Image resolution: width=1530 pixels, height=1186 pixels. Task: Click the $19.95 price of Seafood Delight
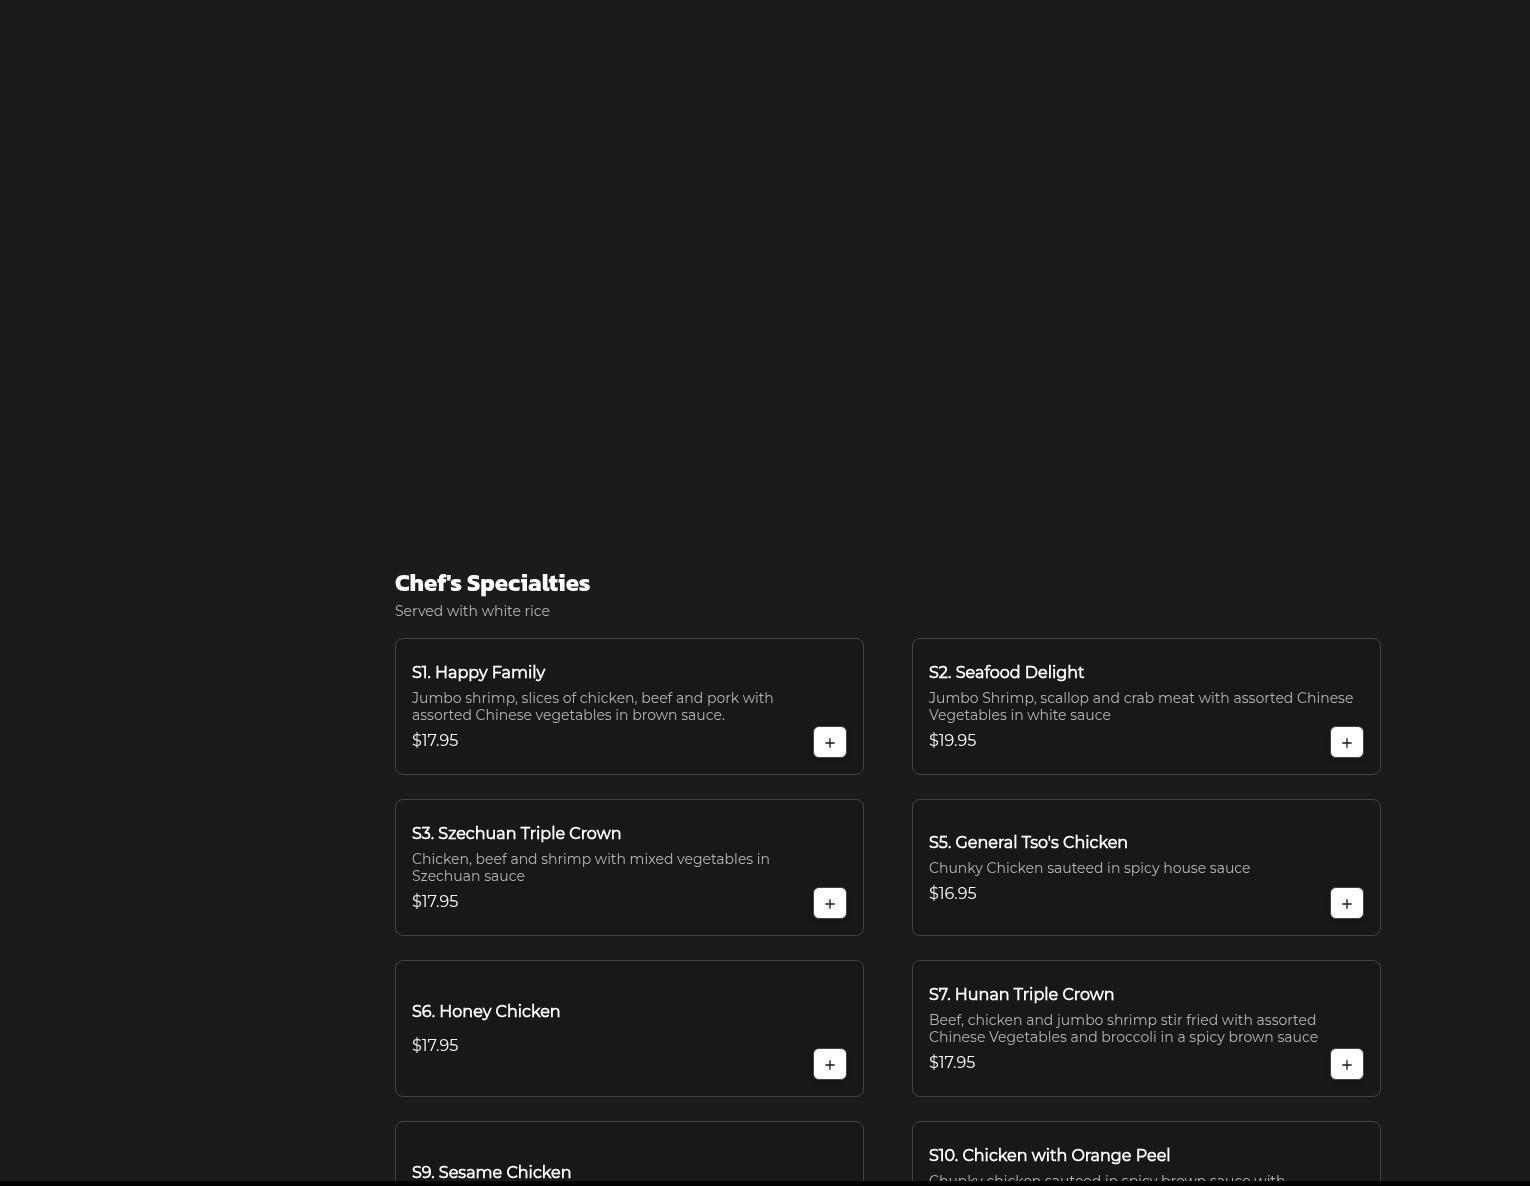coord(952,741)
